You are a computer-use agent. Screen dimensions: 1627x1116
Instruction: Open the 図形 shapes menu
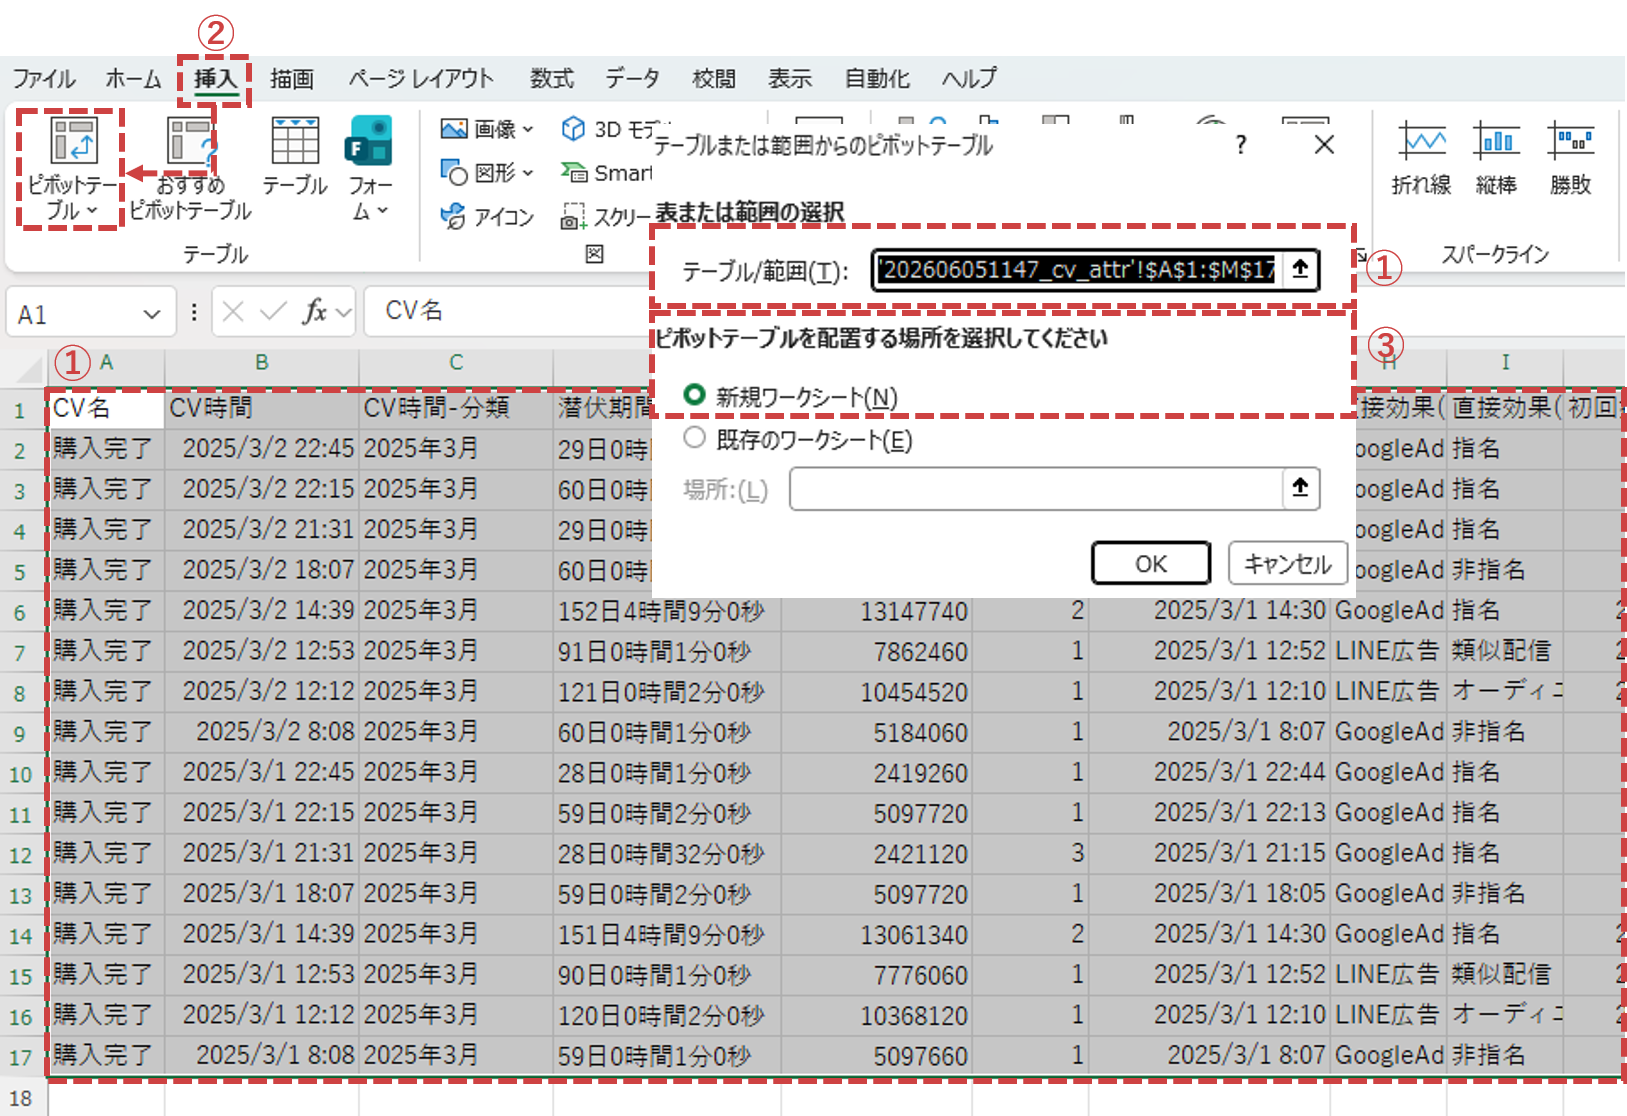486,173
